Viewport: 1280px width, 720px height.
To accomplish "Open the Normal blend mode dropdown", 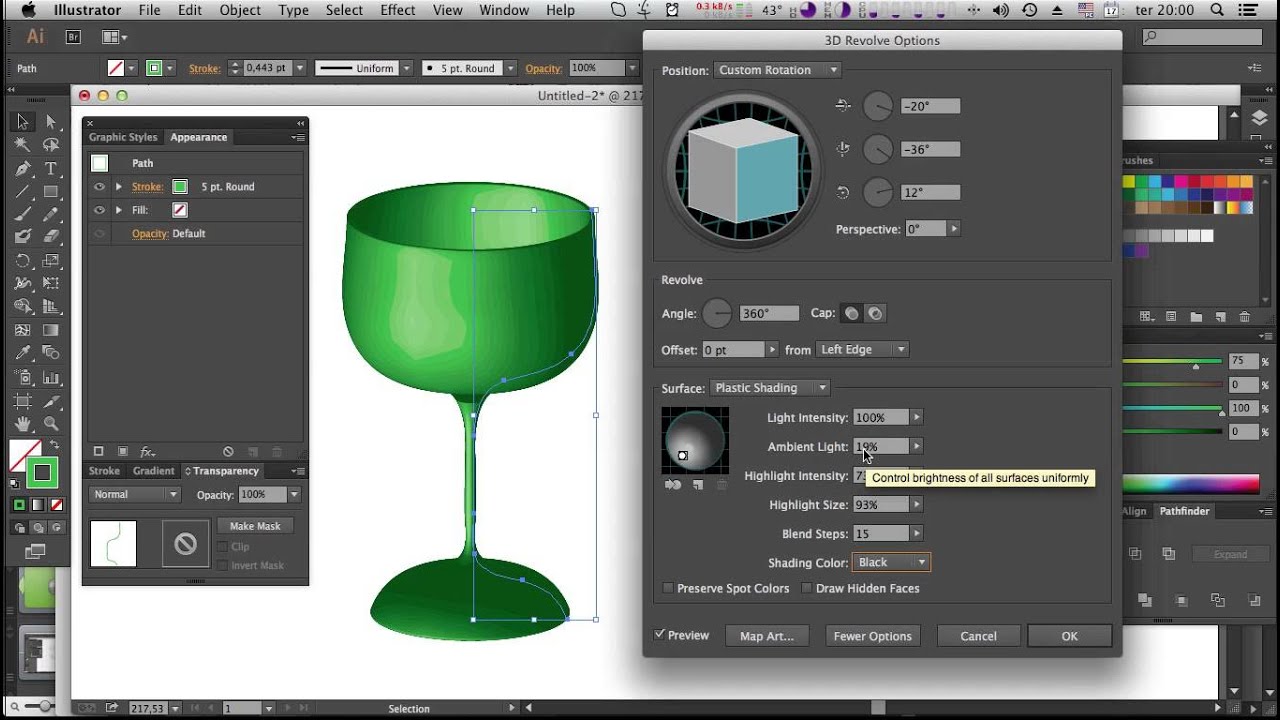I will 134,493.
